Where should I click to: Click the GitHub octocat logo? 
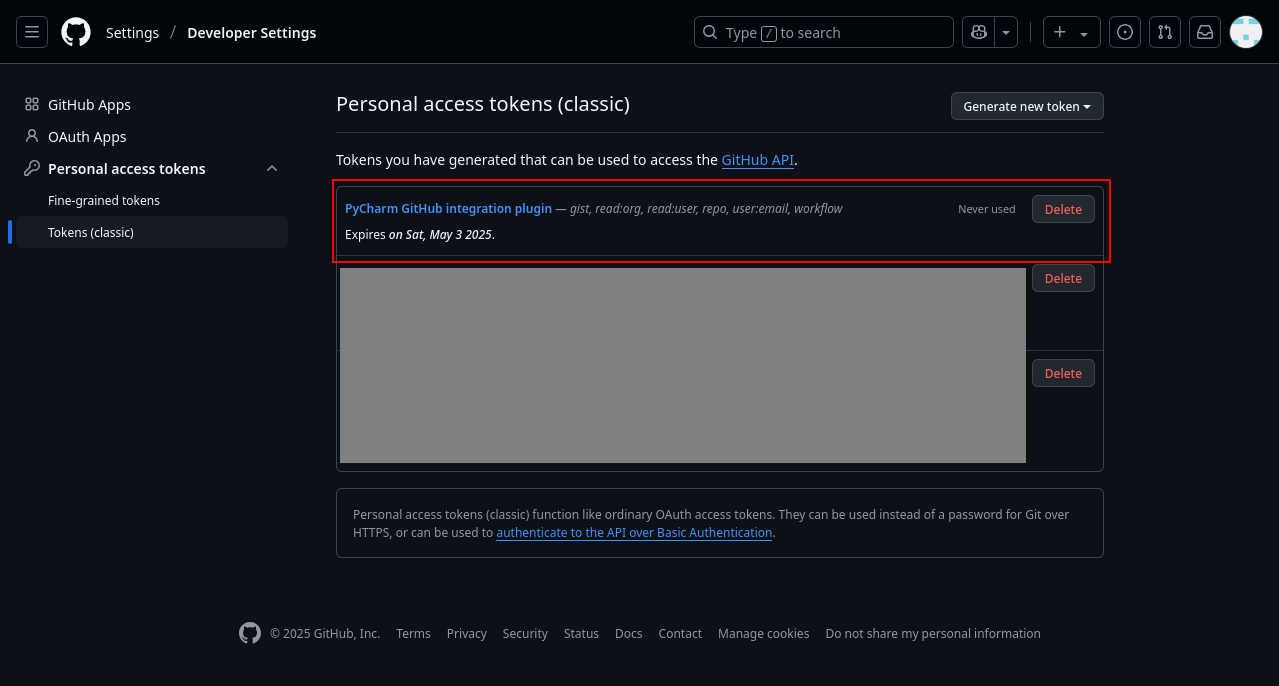[x=76, y=32]
